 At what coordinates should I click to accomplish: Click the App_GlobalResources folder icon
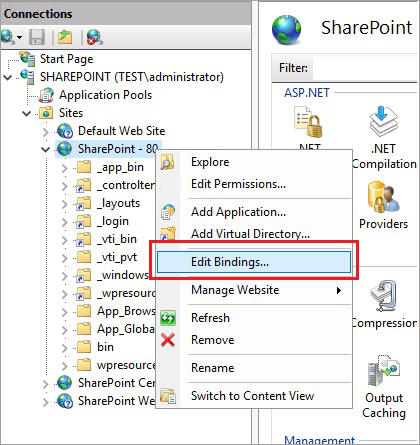click(83, 329)
